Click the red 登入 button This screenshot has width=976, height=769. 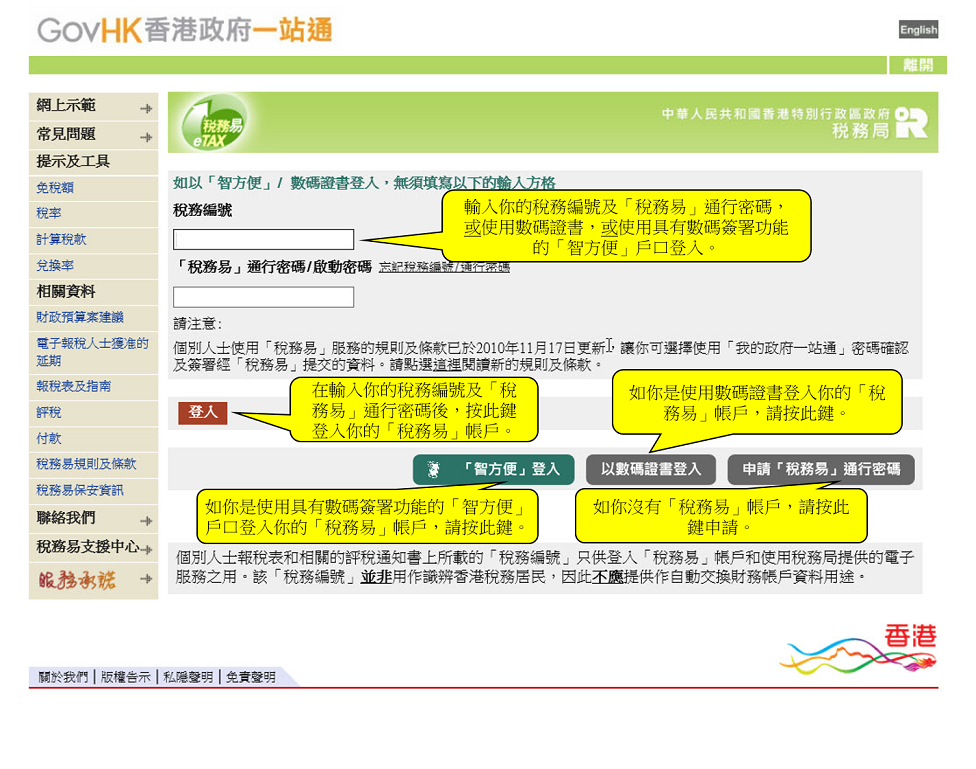click(203, 412)
